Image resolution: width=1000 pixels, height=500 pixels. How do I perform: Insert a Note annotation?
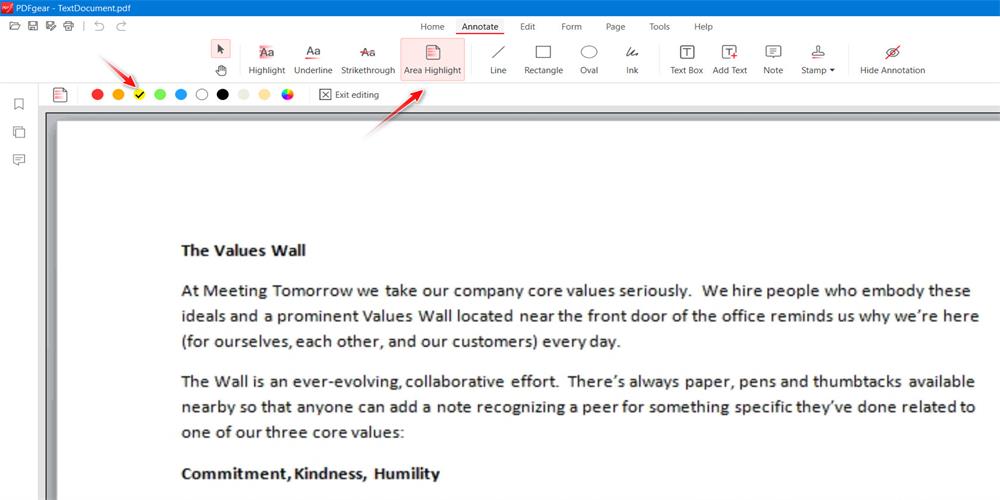pyautogui.click(x=773, y=59)
